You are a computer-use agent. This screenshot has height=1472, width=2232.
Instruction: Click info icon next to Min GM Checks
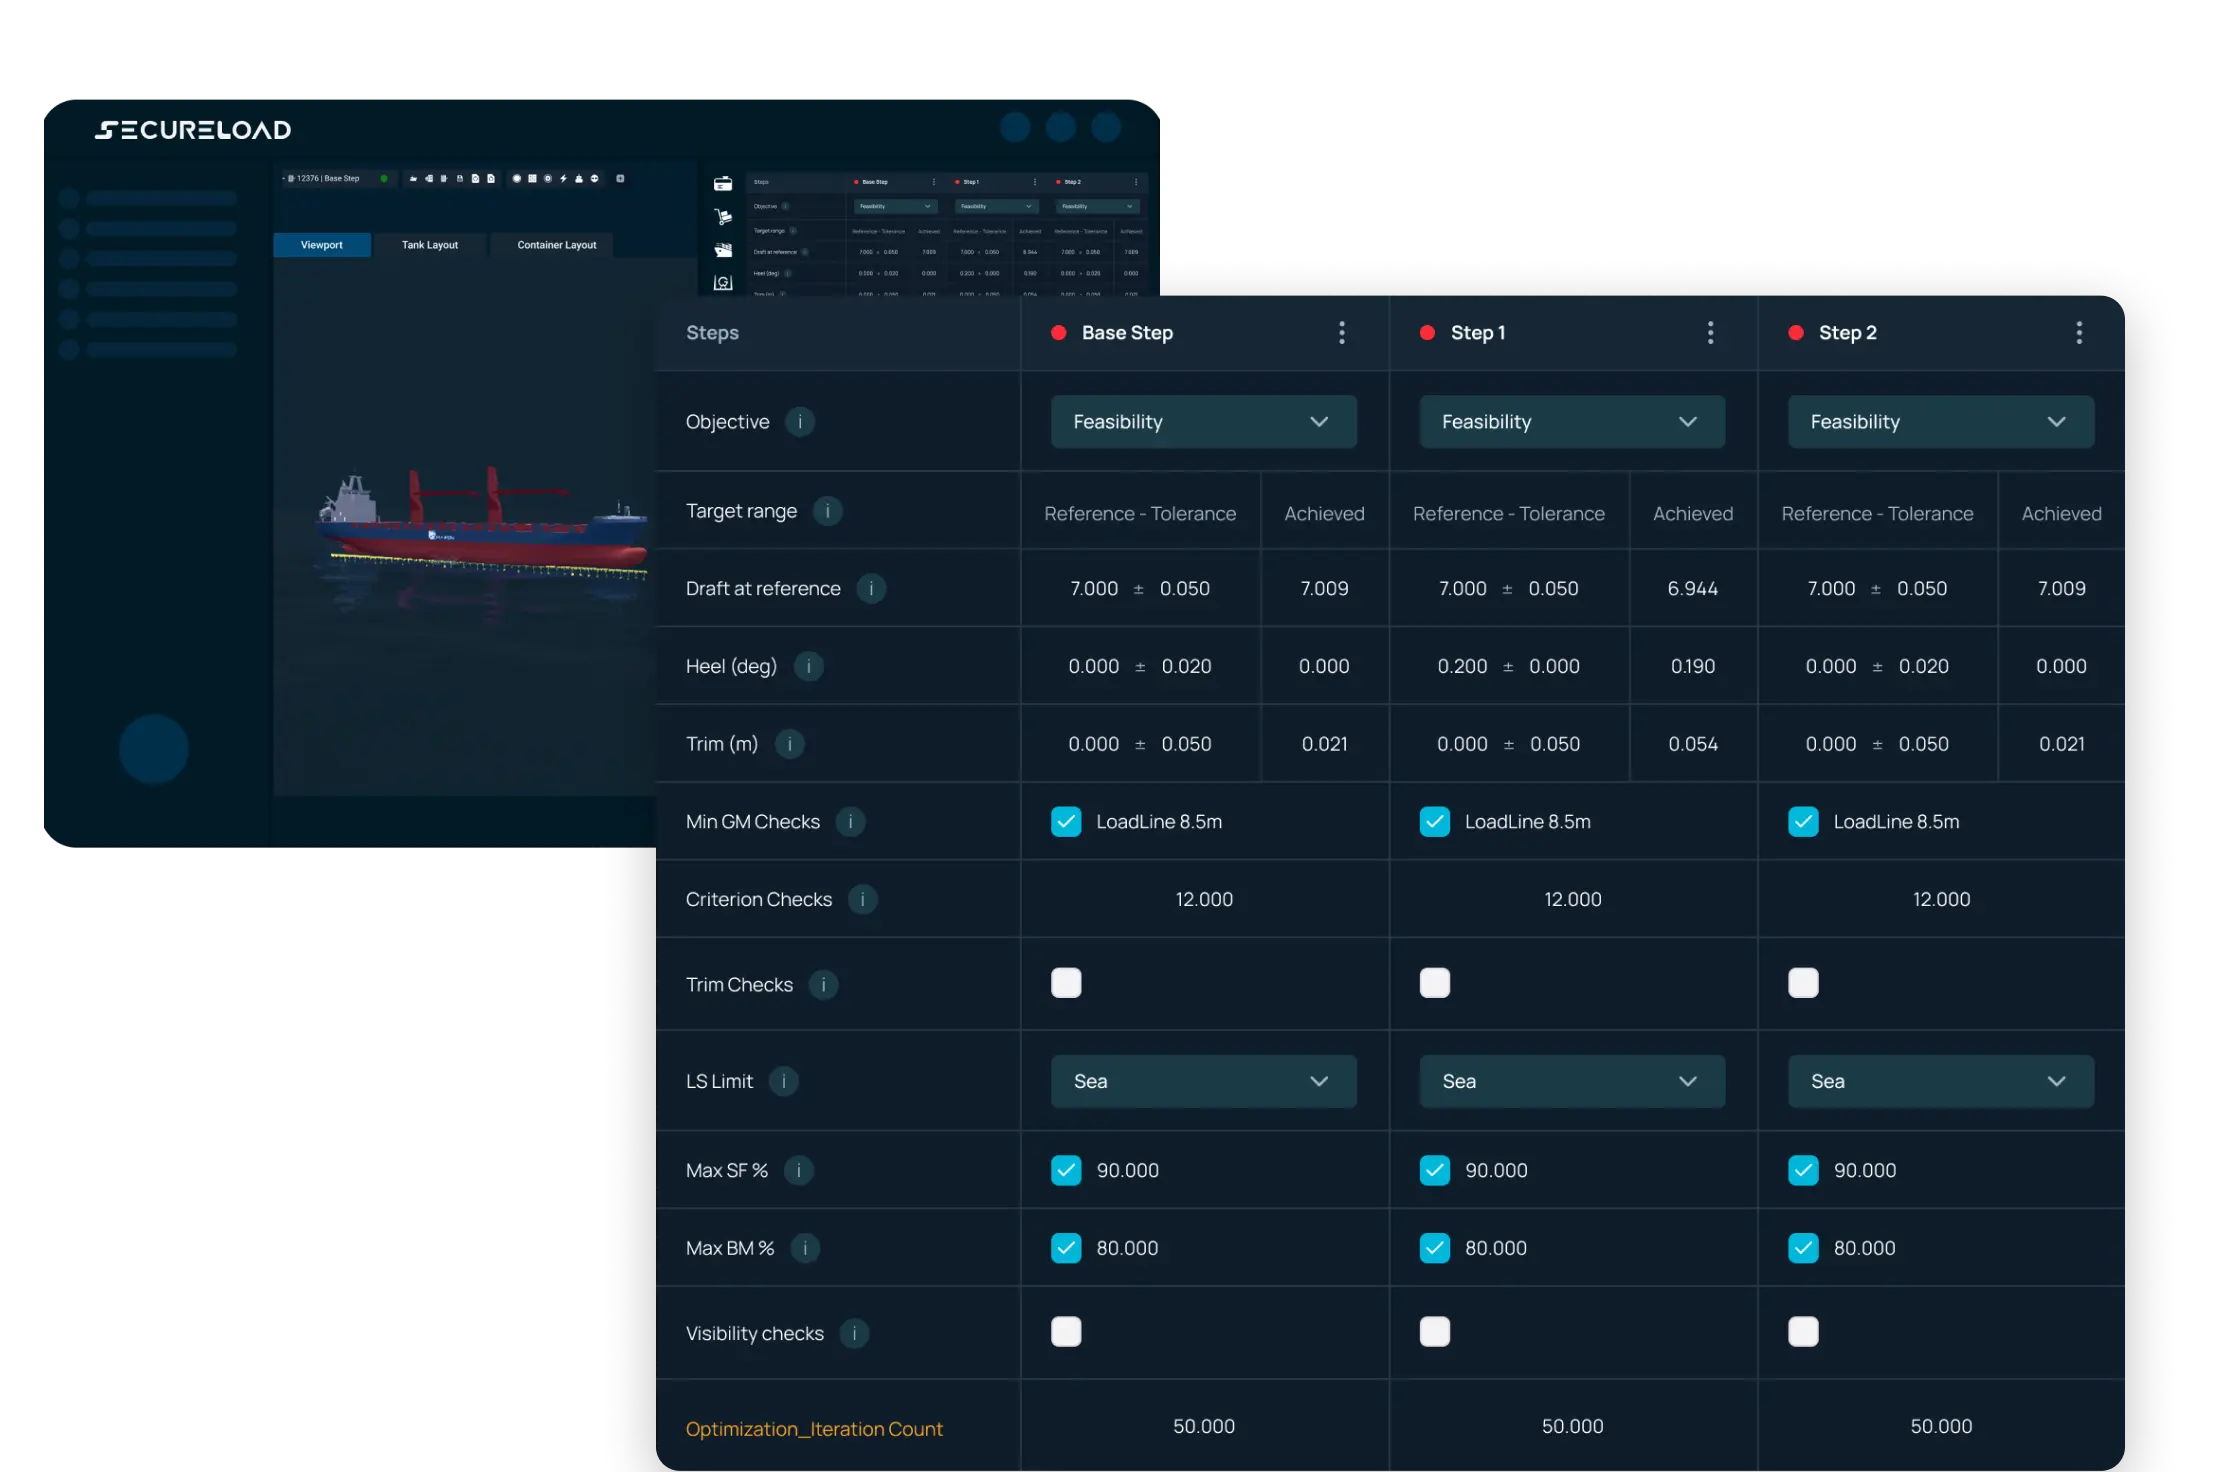pos(850,822)
